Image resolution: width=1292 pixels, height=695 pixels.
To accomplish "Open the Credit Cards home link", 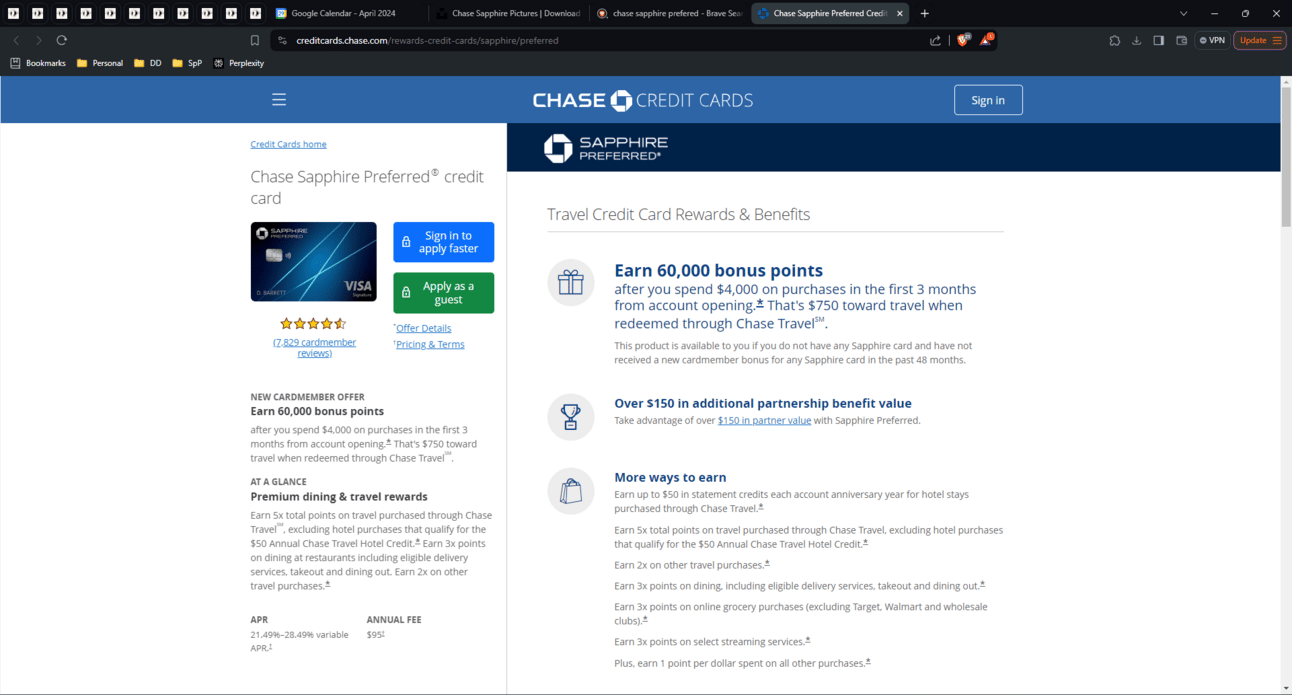I will (288, 144).
